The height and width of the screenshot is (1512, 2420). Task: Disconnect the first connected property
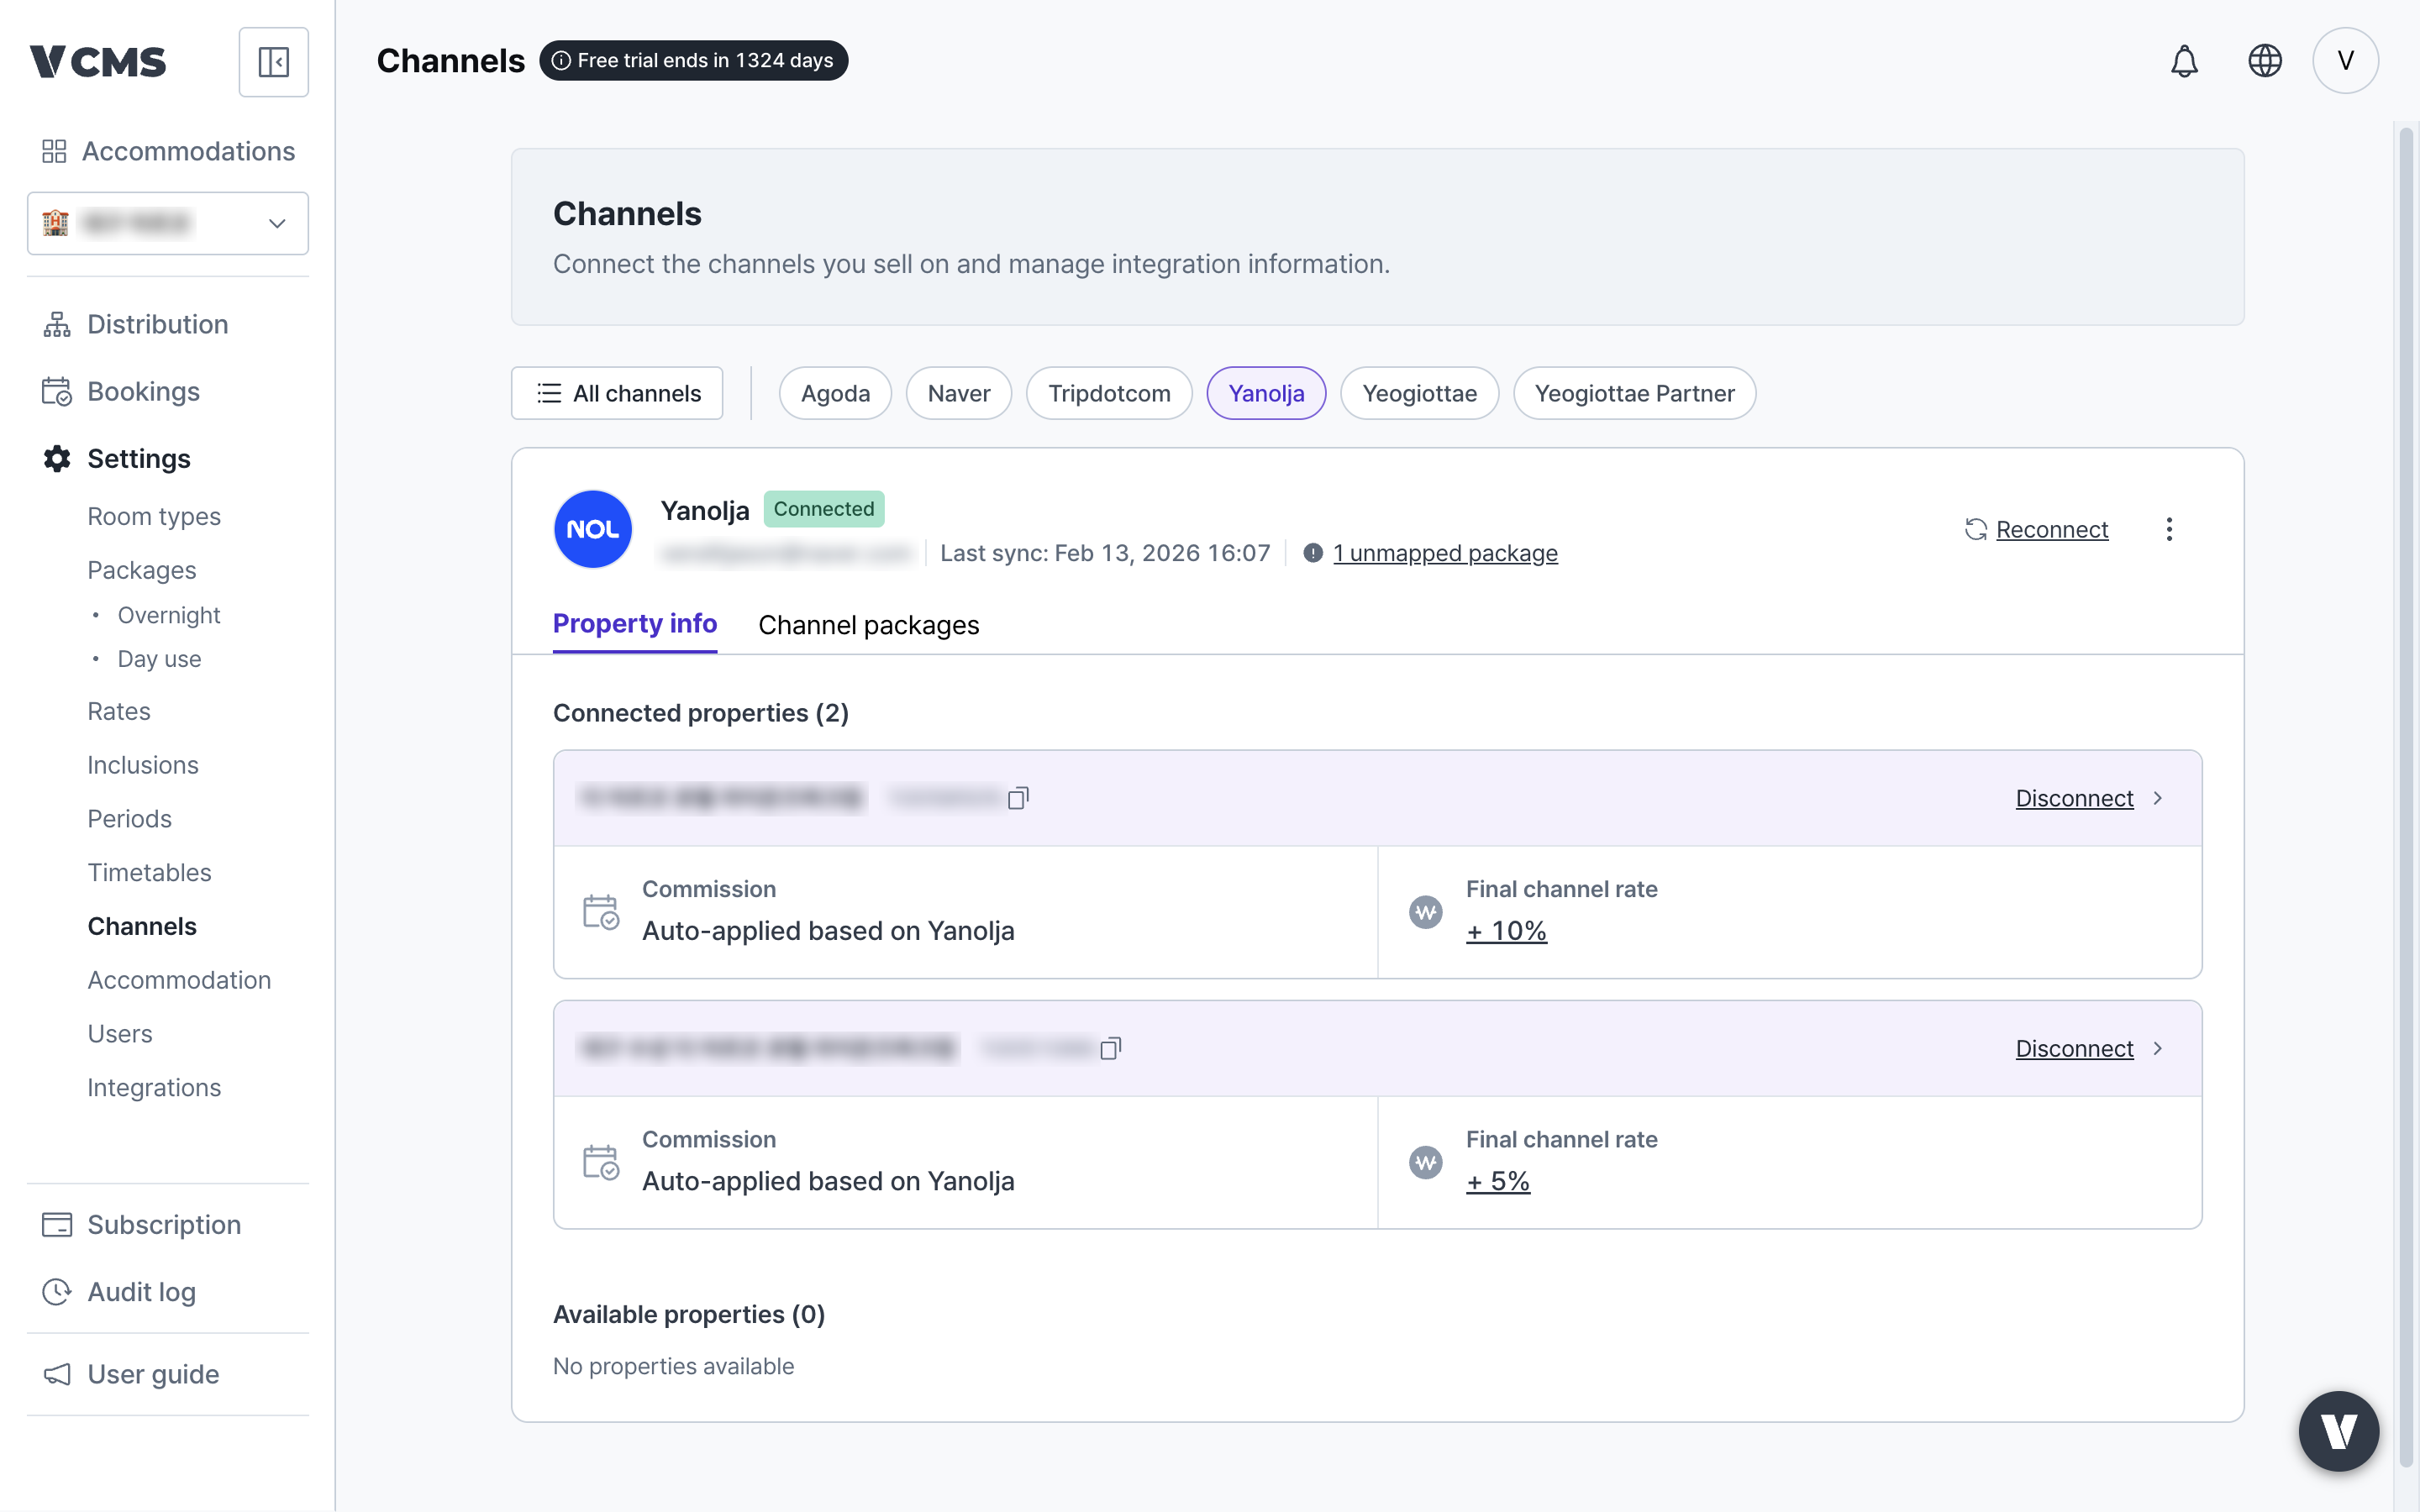point(2074,798)
